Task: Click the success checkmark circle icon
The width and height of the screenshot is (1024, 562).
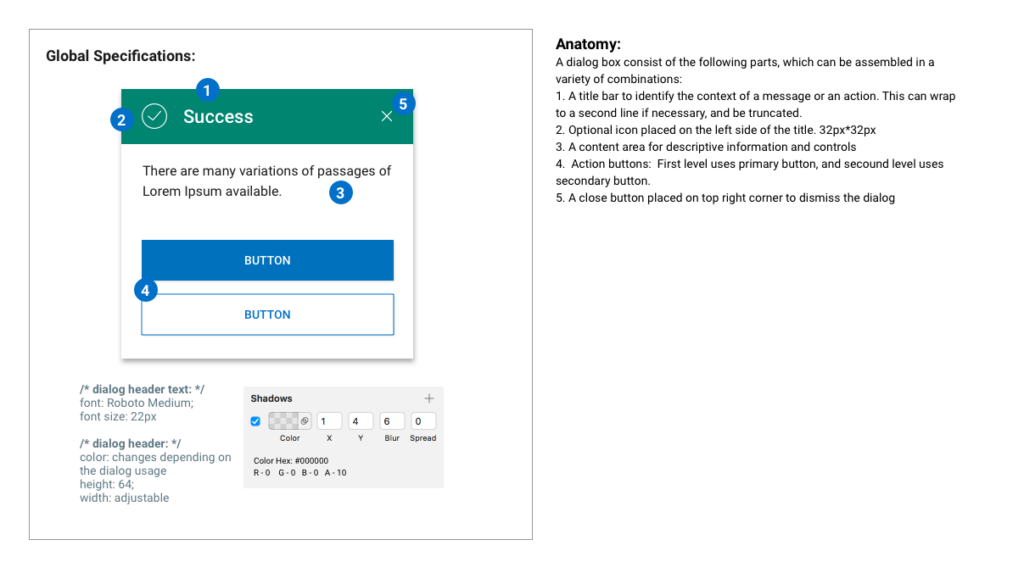Action: coord(154,116)
